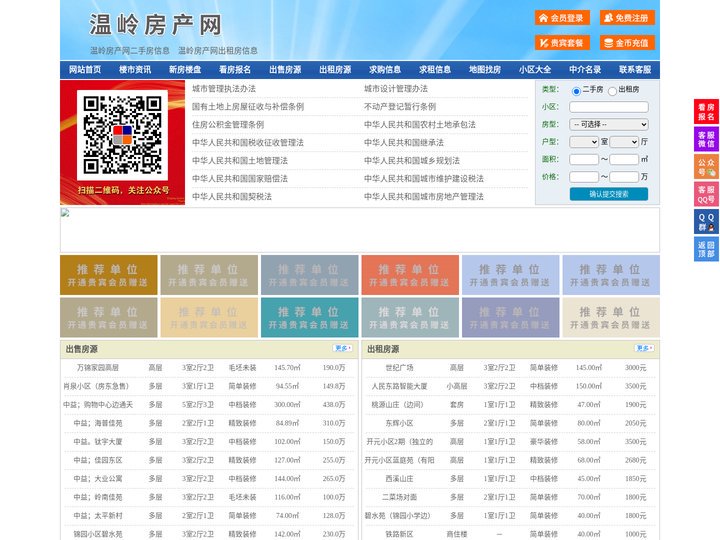This screenshot has width=720, height=540.
Task: Click the 确认提交搜索 search button
Action: (x=609, y=194)
